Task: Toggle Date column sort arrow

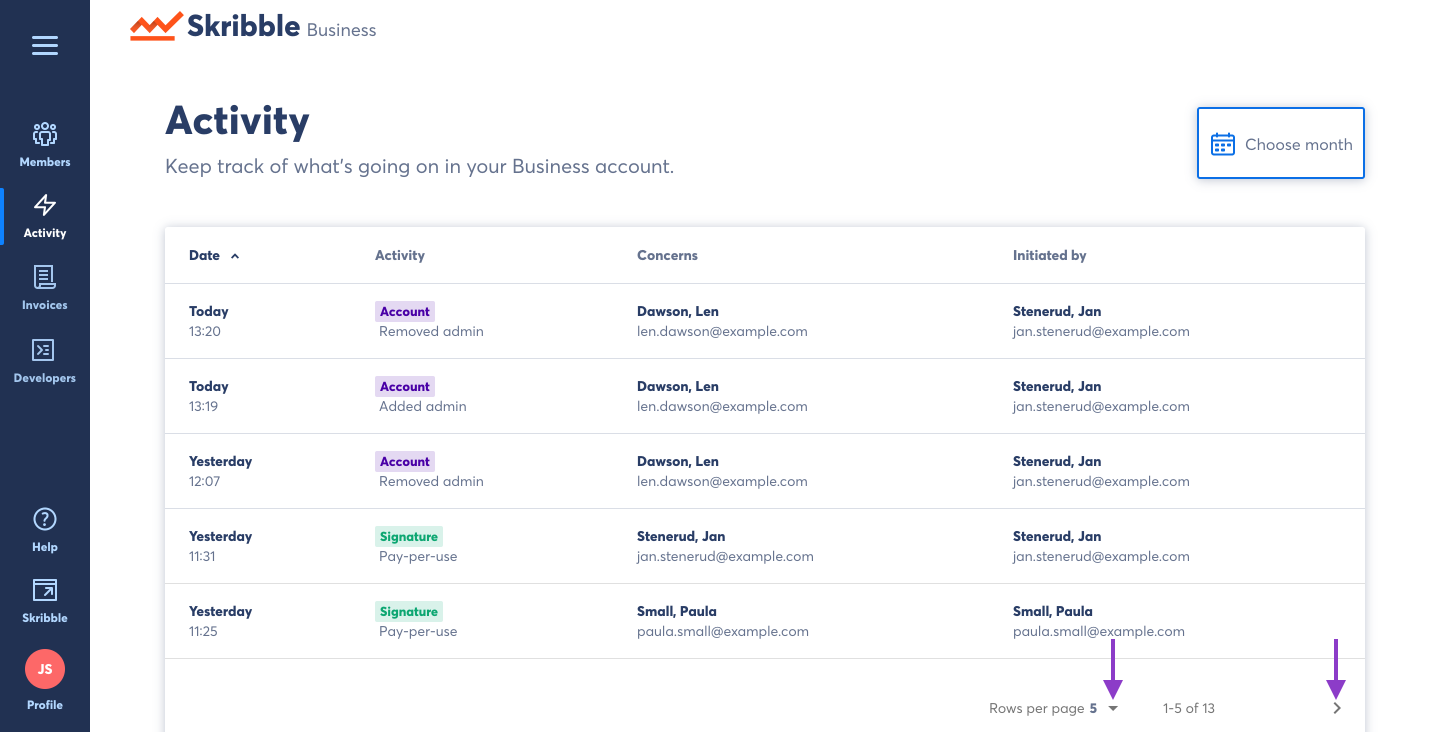Action: click(x=235, y=256)
